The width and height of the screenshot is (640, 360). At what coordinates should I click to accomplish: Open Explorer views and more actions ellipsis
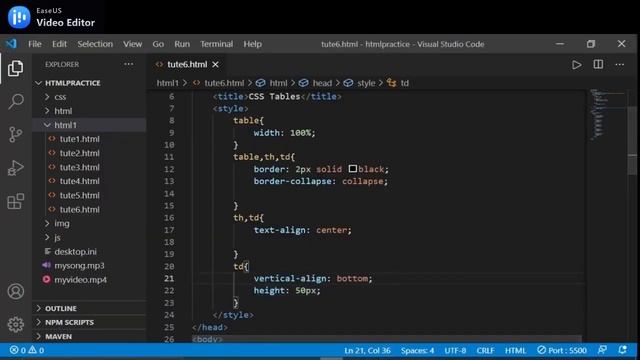pyautogui.click(x=129, y=64)
